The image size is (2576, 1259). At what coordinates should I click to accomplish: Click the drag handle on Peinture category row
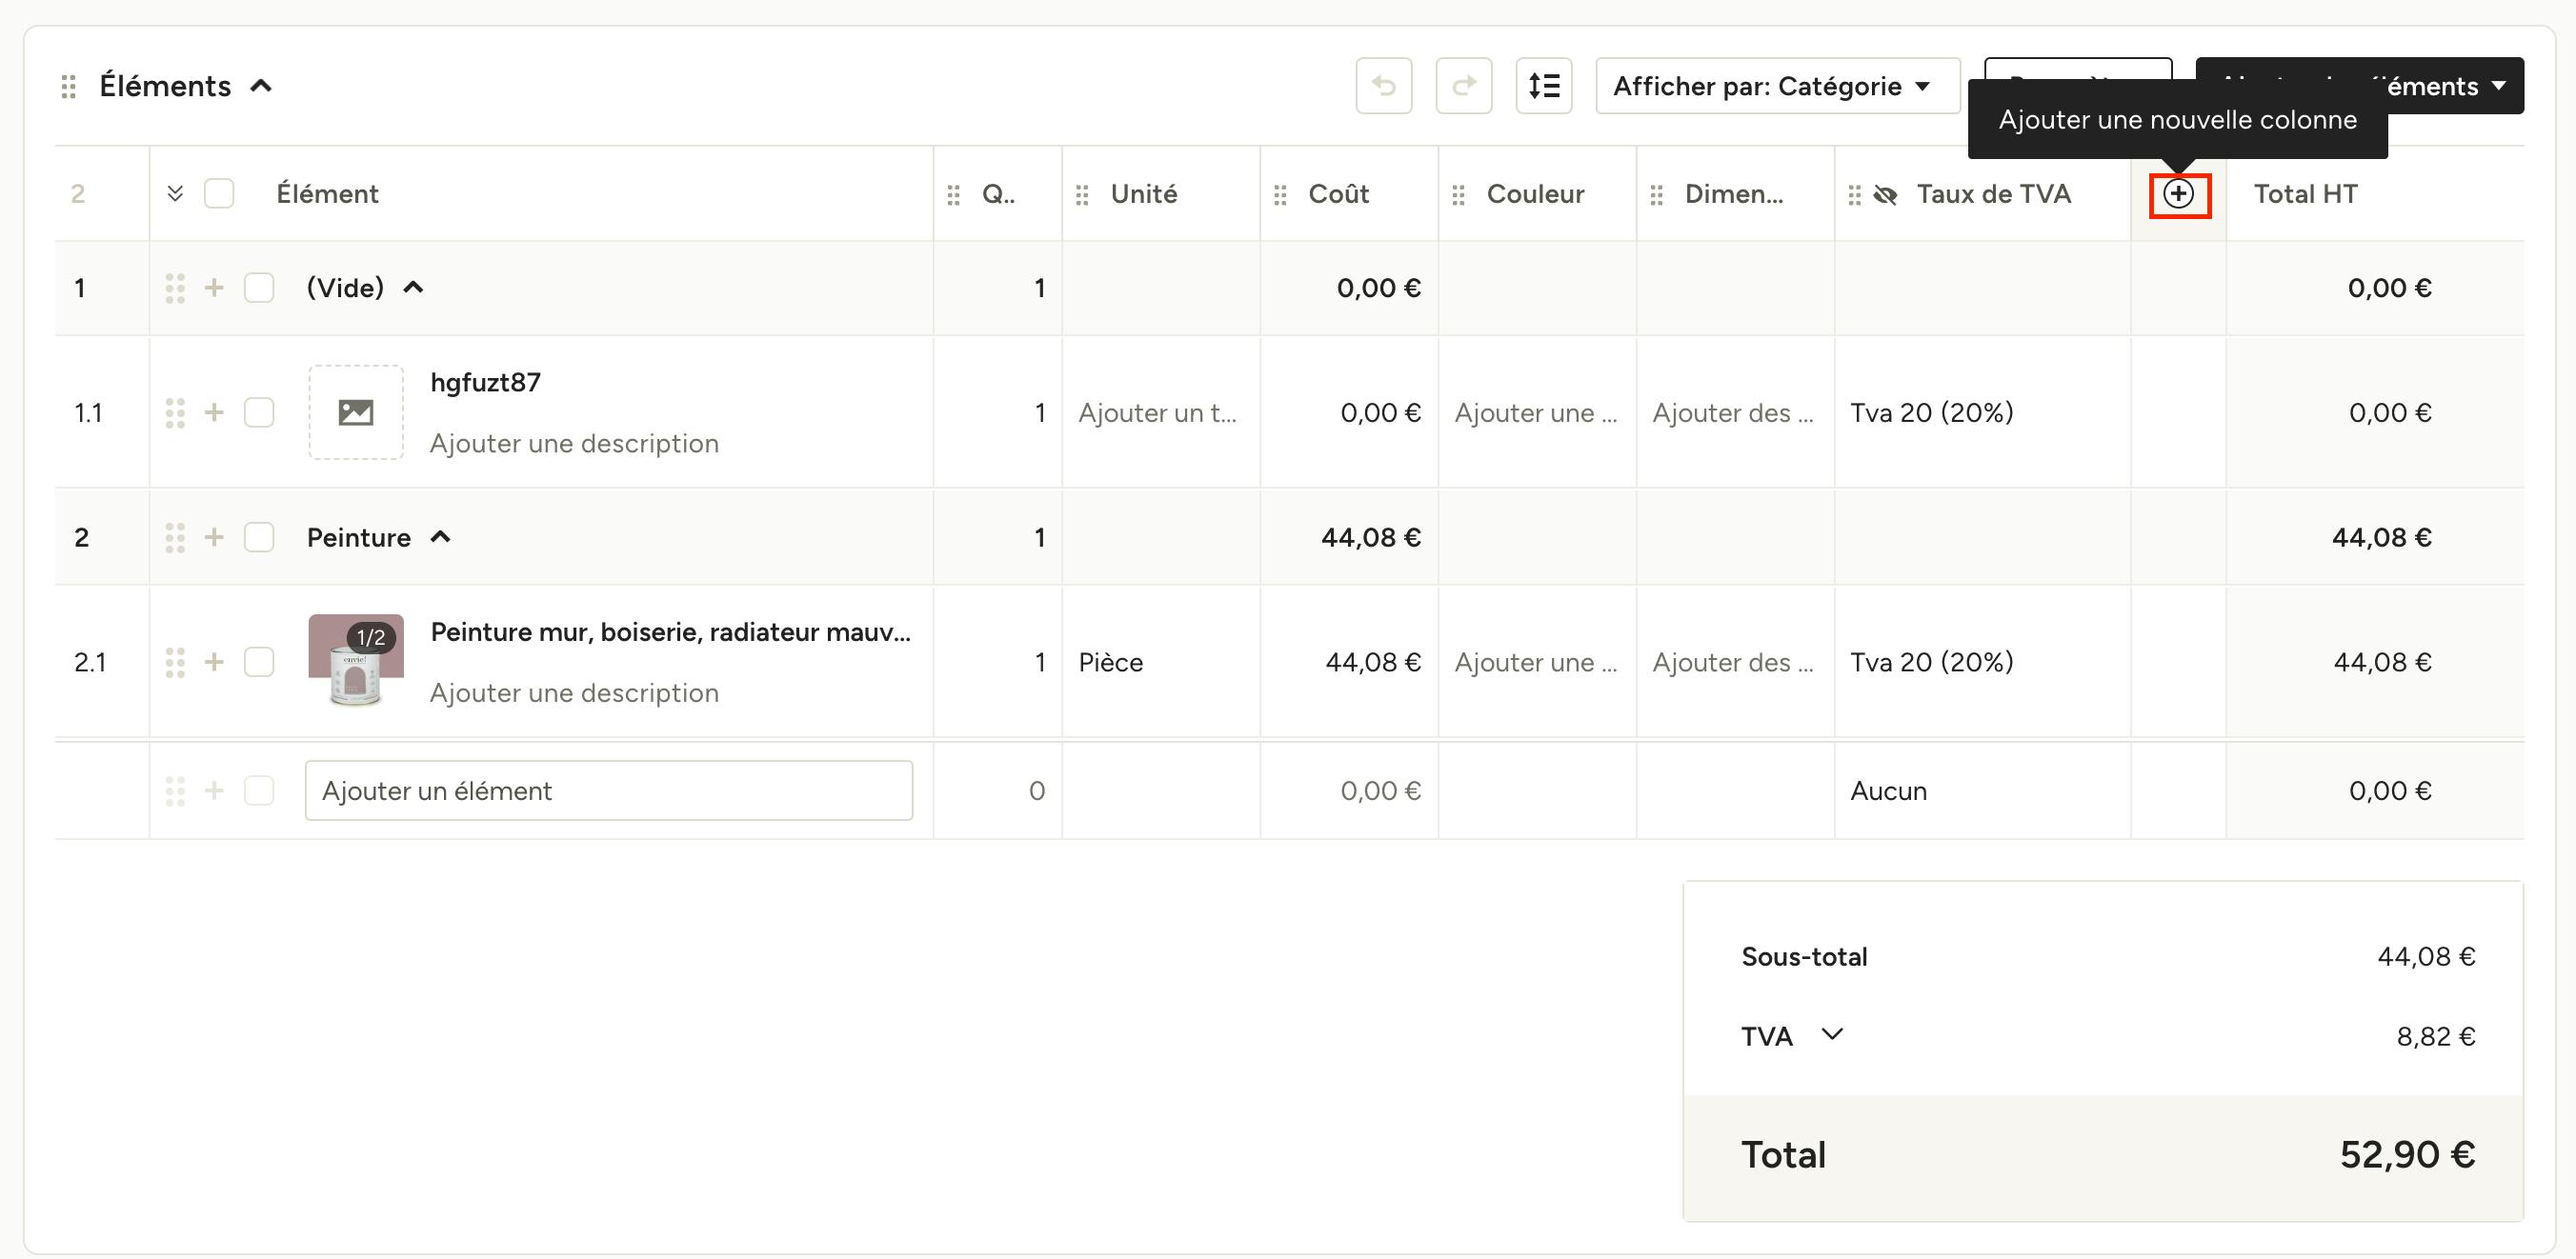click(175, 537)
